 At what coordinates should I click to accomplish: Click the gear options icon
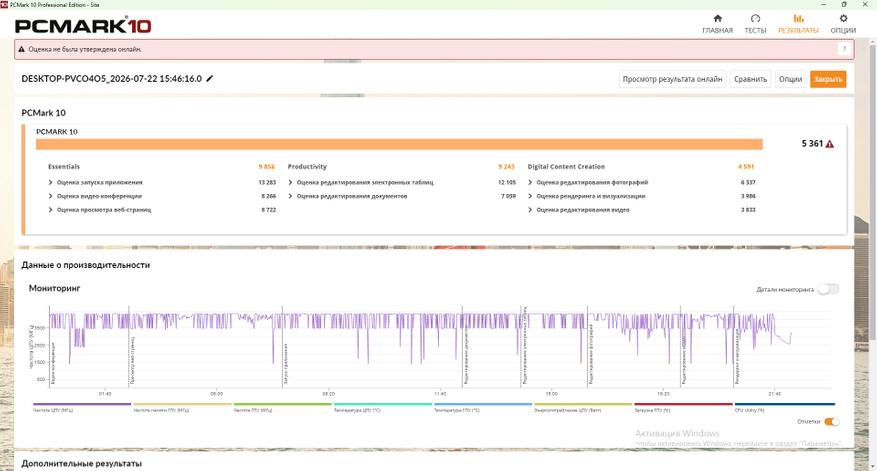[843, 18]
